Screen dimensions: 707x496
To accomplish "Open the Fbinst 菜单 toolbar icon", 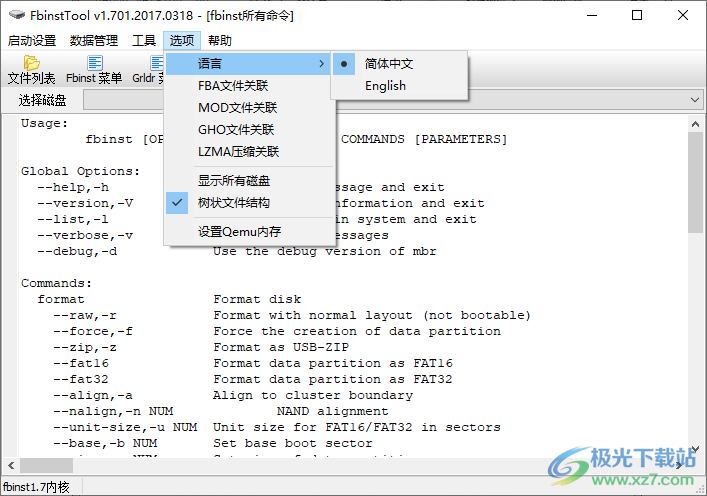I will [95, 63].
